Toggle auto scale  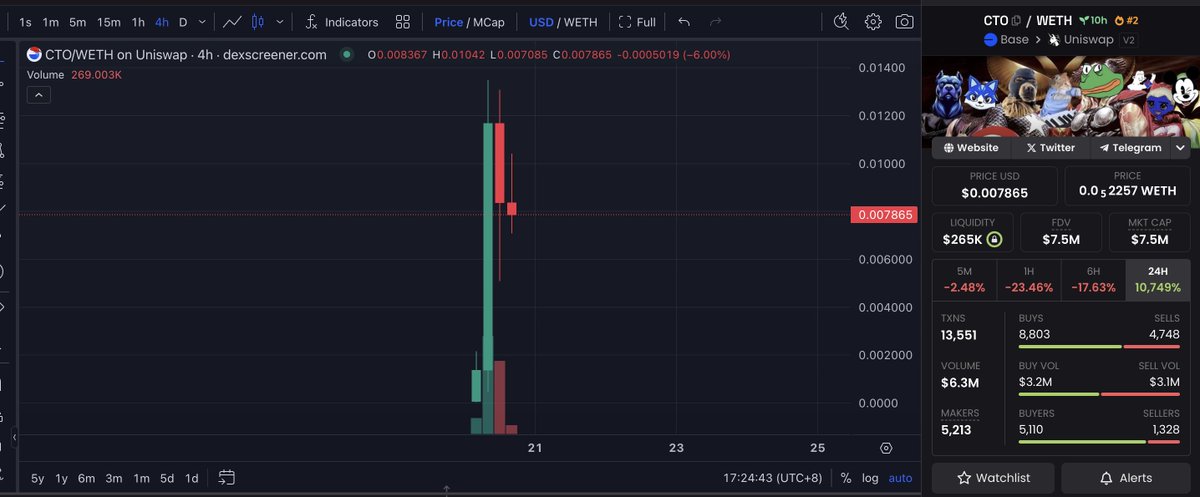point(900,478)
